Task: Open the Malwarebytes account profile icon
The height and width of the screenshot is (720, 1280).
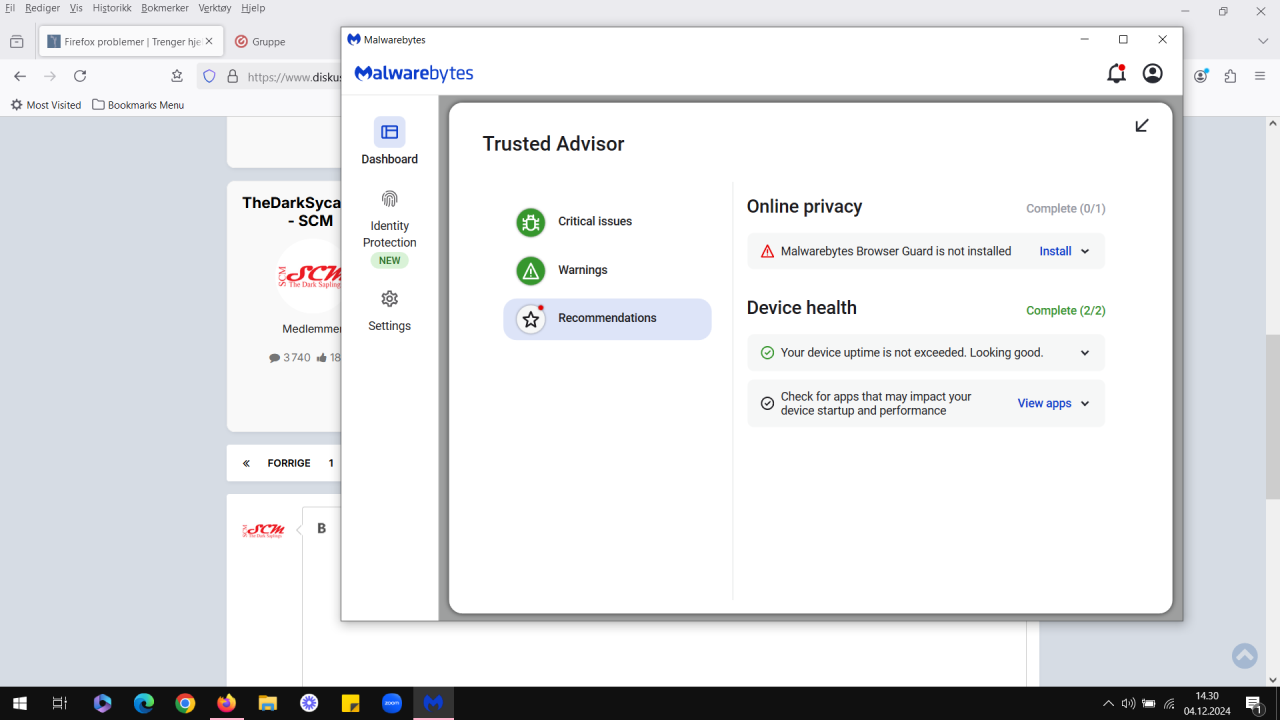Action: coord(1152,74)
